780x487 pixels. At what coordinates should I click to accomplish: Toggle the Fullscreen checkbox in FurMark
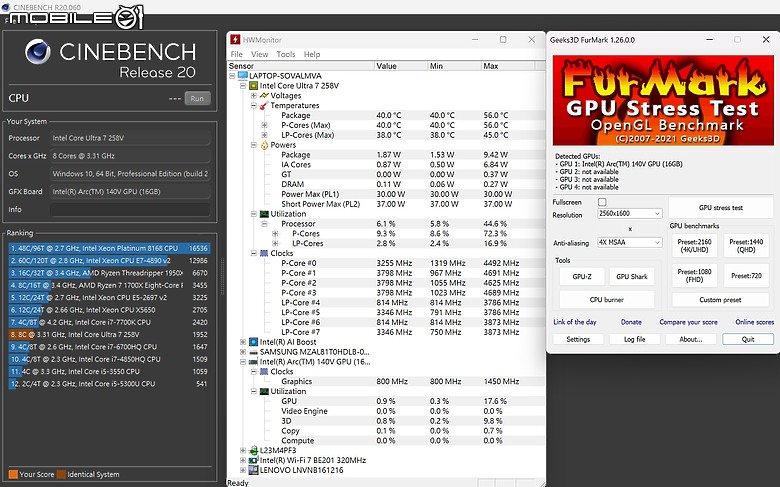click(602, 202)
